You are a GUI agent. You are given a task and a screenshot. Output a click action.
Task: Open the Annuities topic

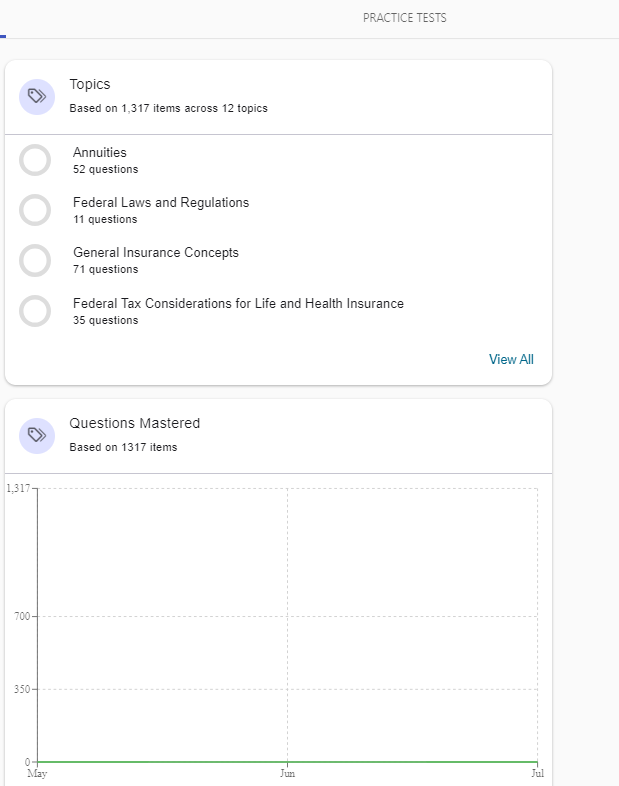(x=100, y=153)
